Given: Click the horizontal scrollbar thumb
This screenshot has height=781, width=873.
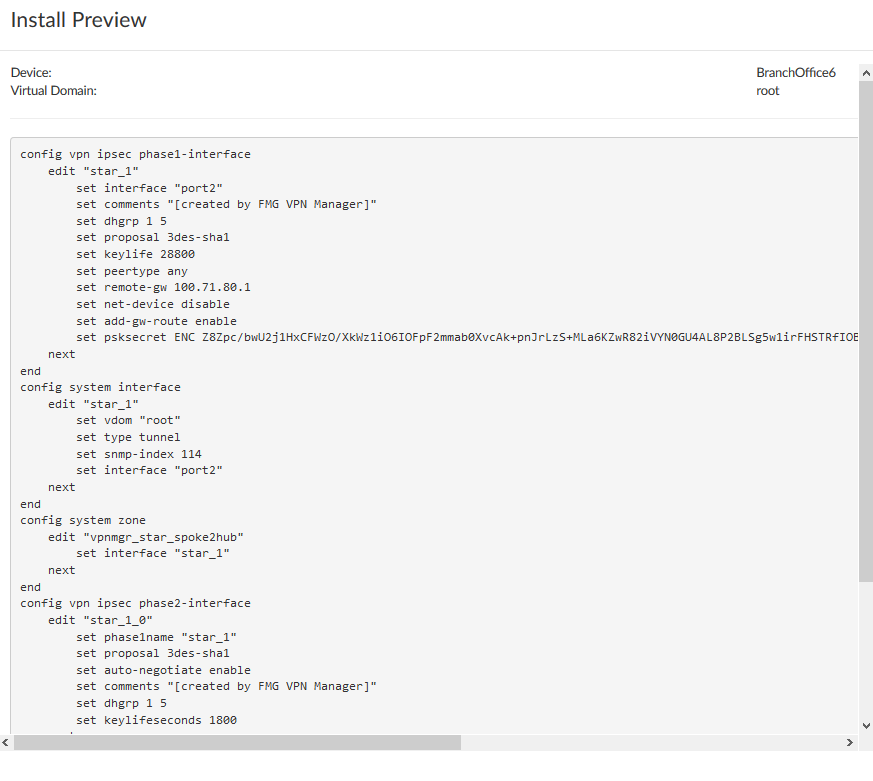Looking at the screenshot, I should (237, 743).
